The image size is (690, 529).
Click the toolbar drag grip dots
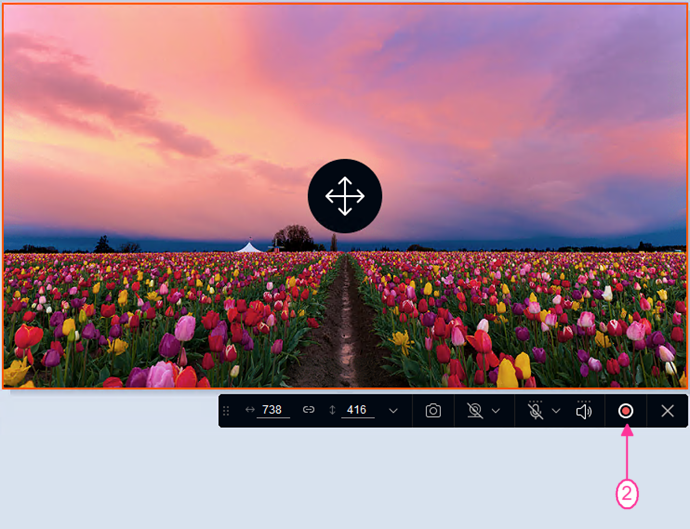226,411
